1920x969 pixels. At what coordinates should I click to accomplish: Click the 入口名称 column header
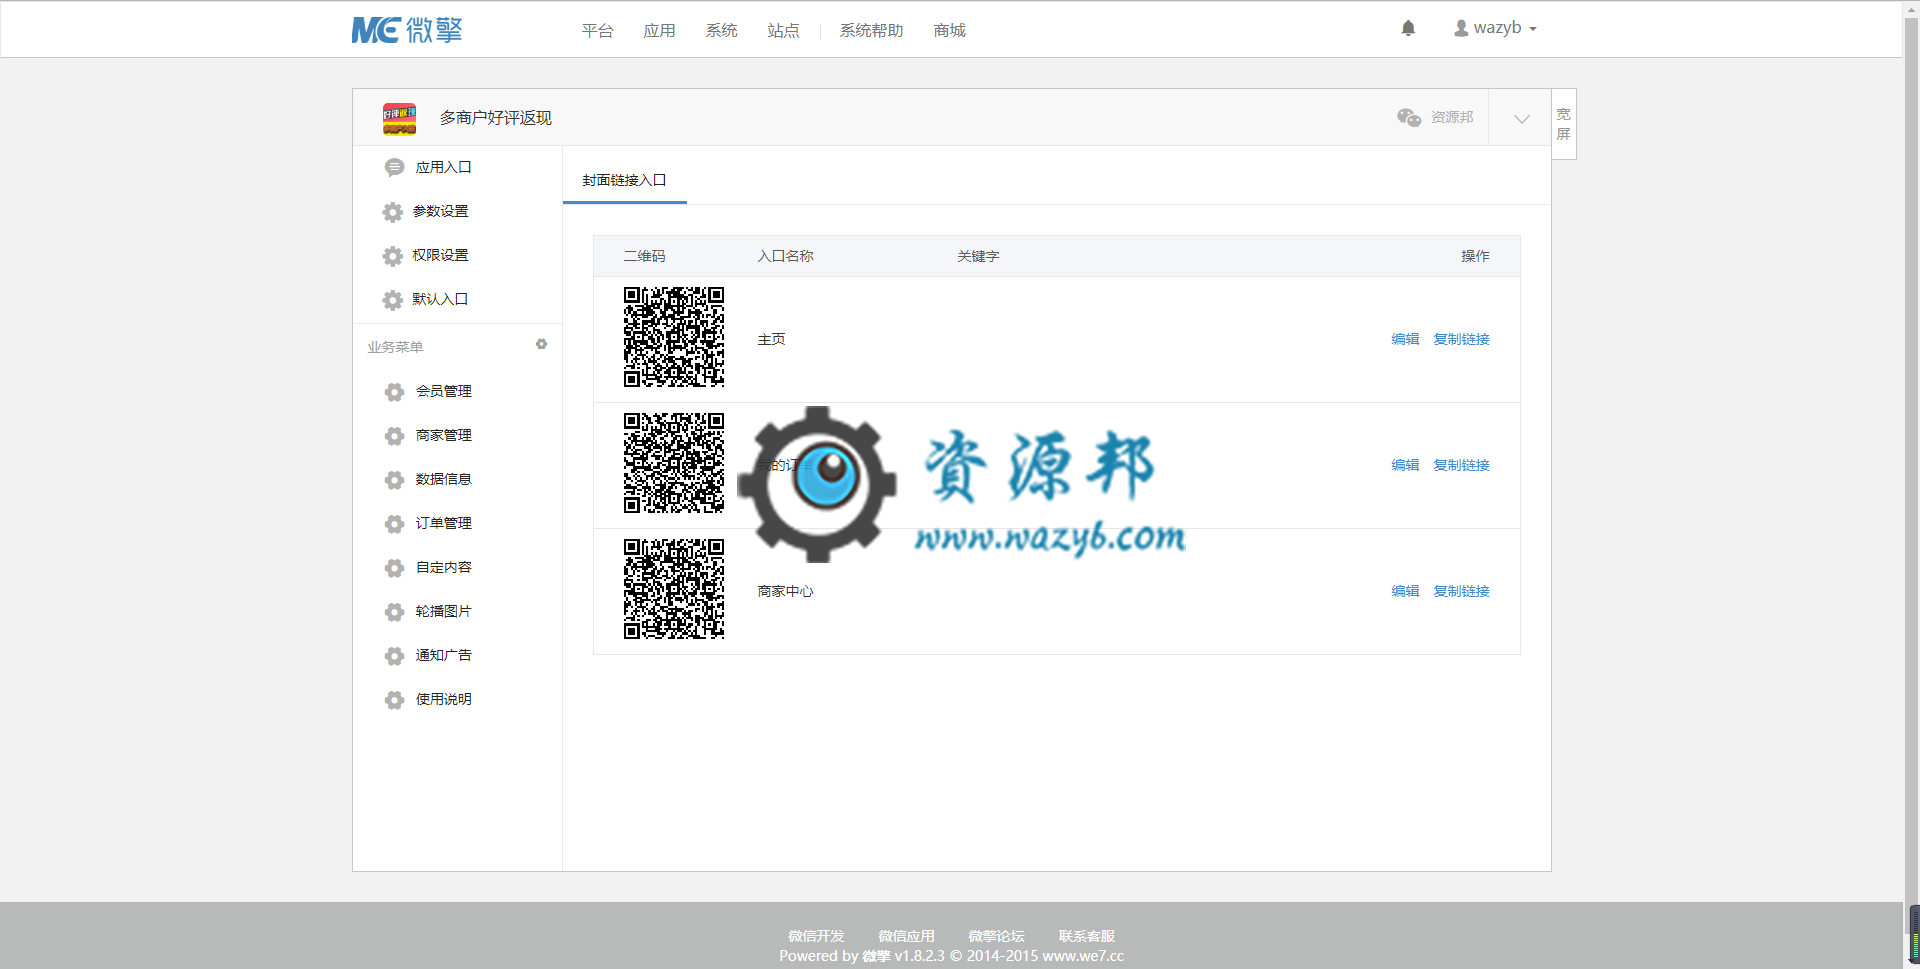tap(785, 257)
